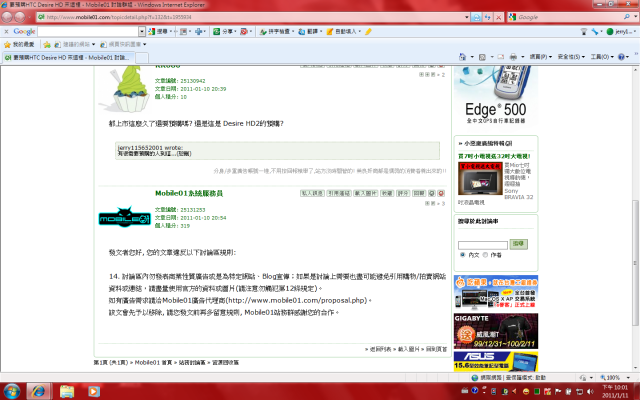Viewport: 640px width, 400px height.
Task: Expand the 網頁快訊圖庫 dropdown
Action: pos(144,44)
